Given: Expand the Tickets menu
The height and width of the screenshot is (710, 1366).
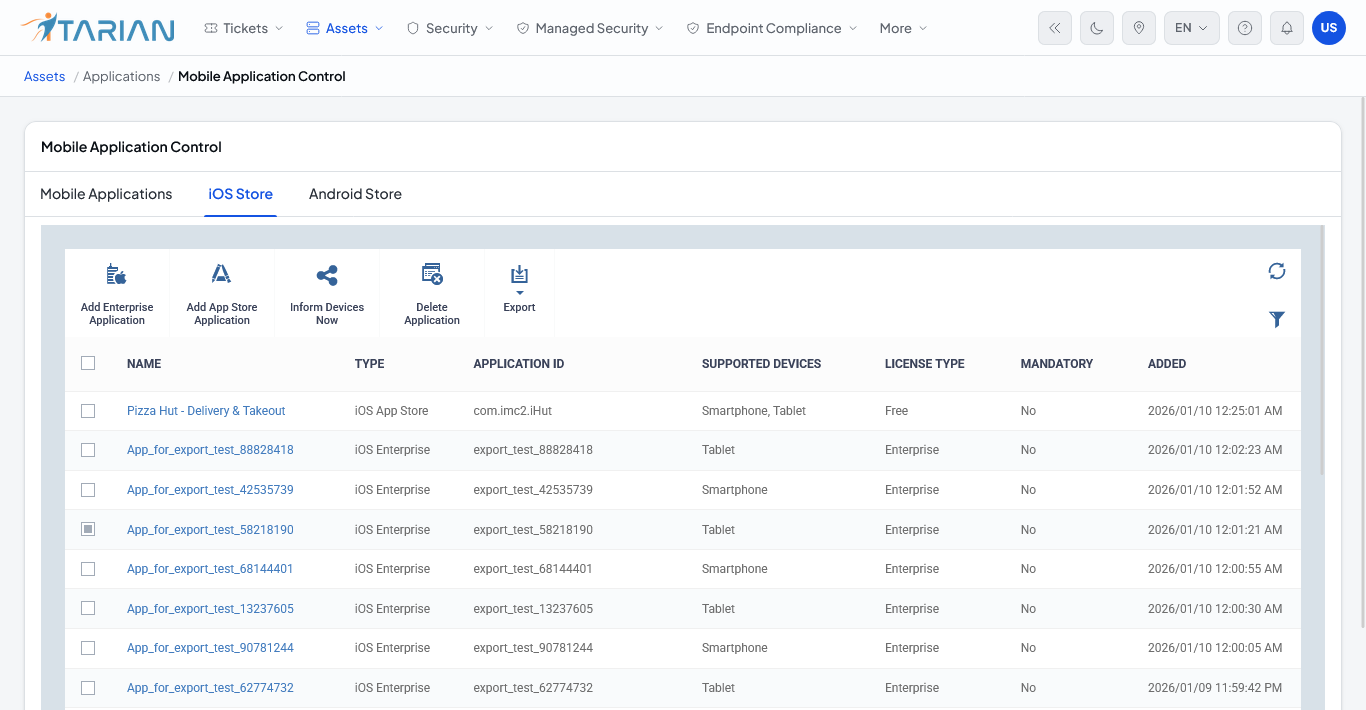Looking at the screenshot, I should pyautogui.click(x=243, y=28).
